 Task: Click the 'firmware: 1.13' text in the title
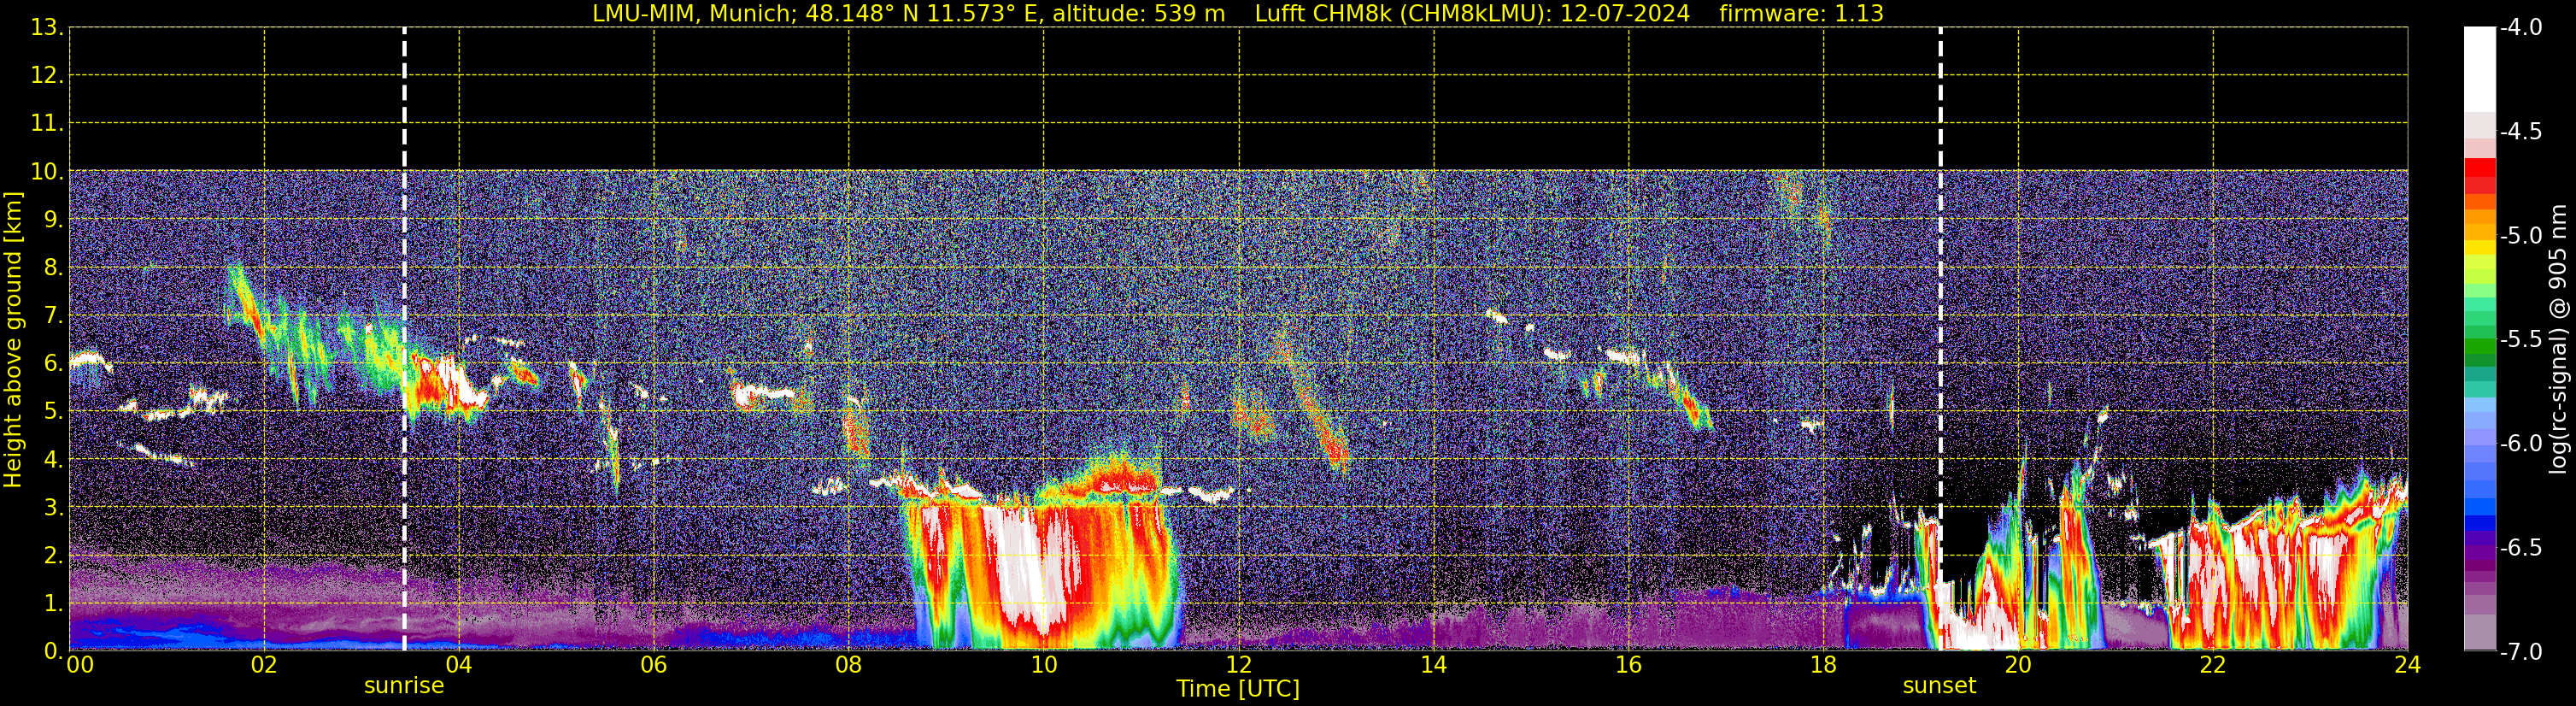[x=1802, y=13]
